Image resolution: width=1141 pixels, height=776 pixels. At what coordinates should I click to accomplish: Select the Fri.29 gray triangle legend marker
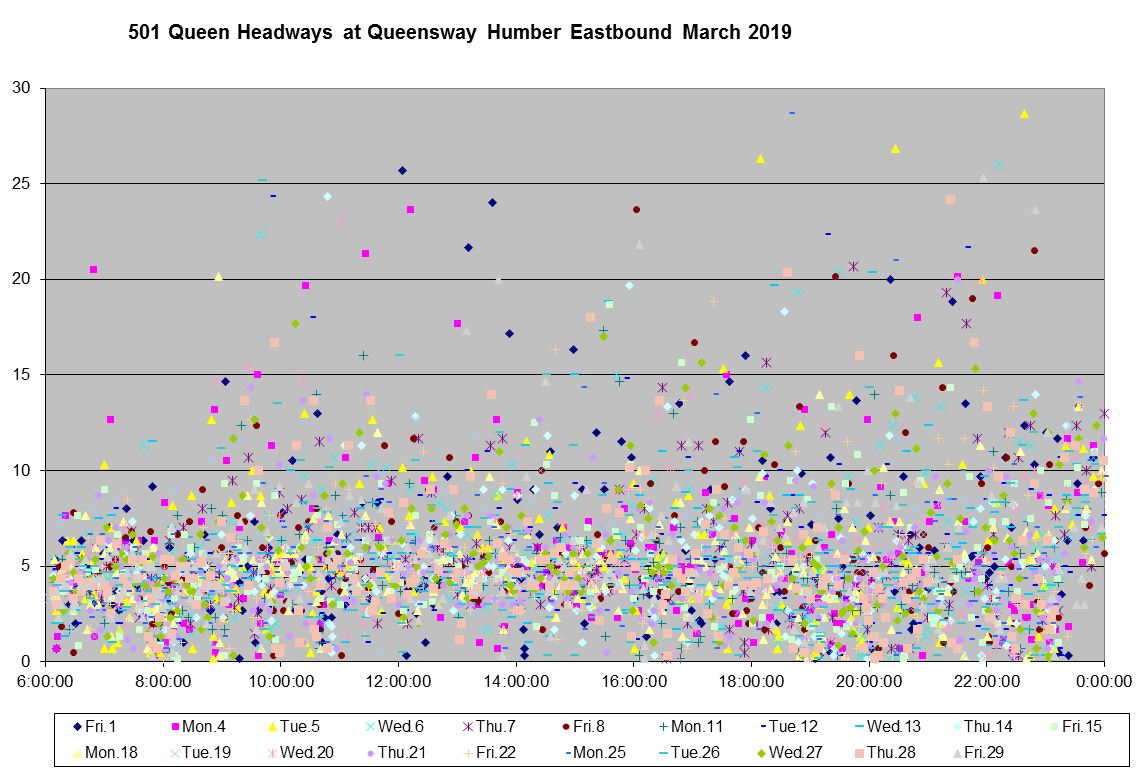(x=957, y=752)
